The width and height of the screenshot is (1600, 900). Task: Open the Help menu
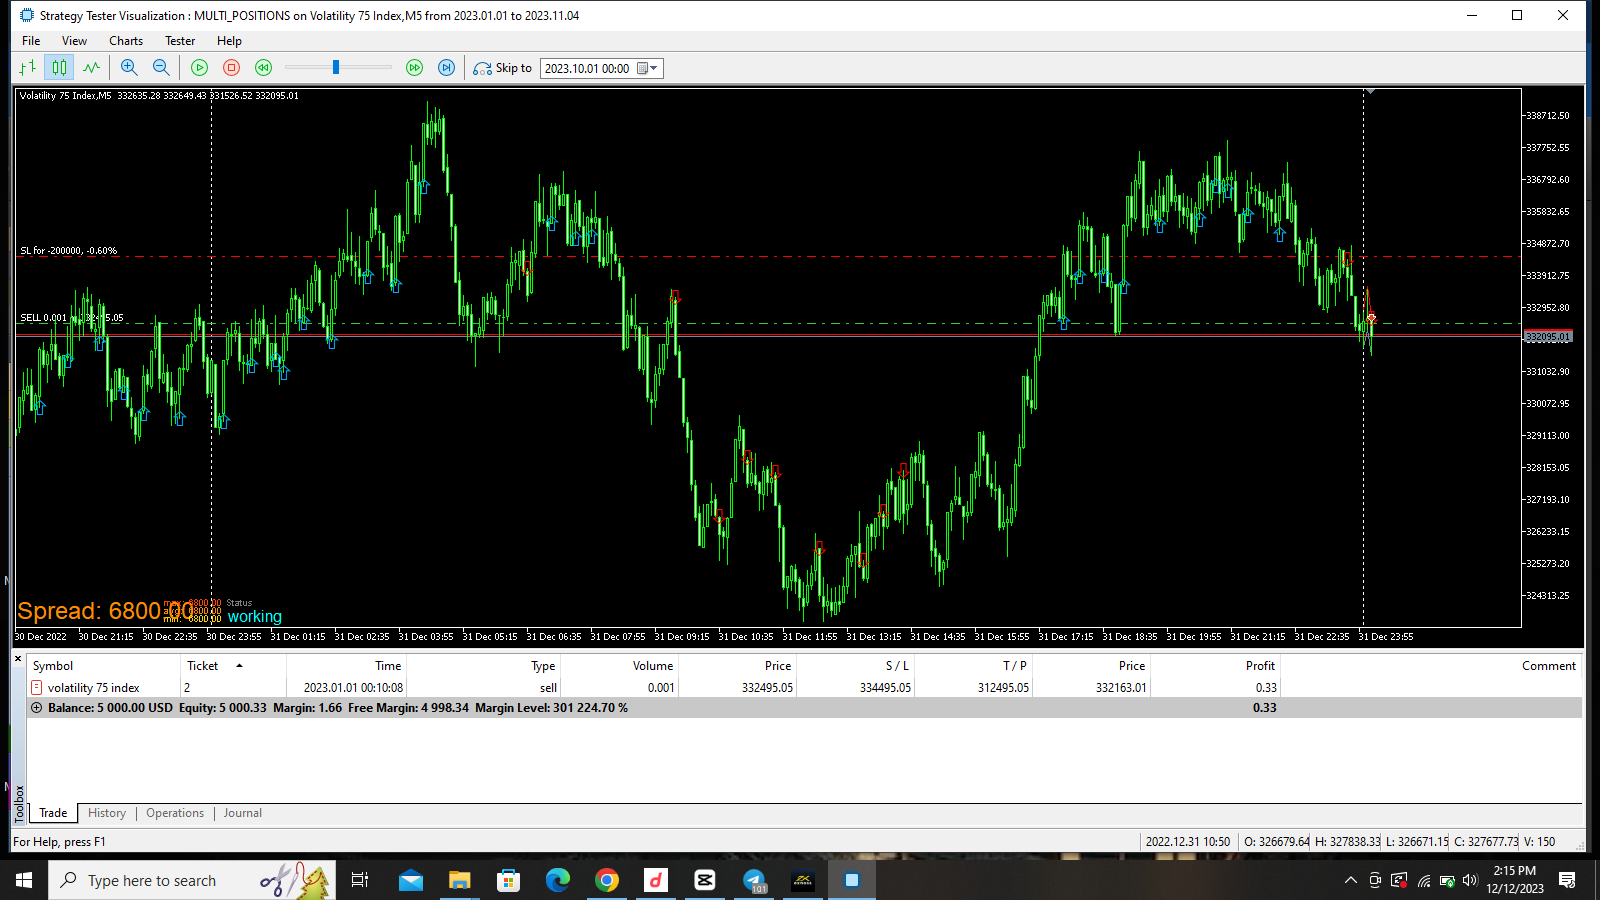229,41
